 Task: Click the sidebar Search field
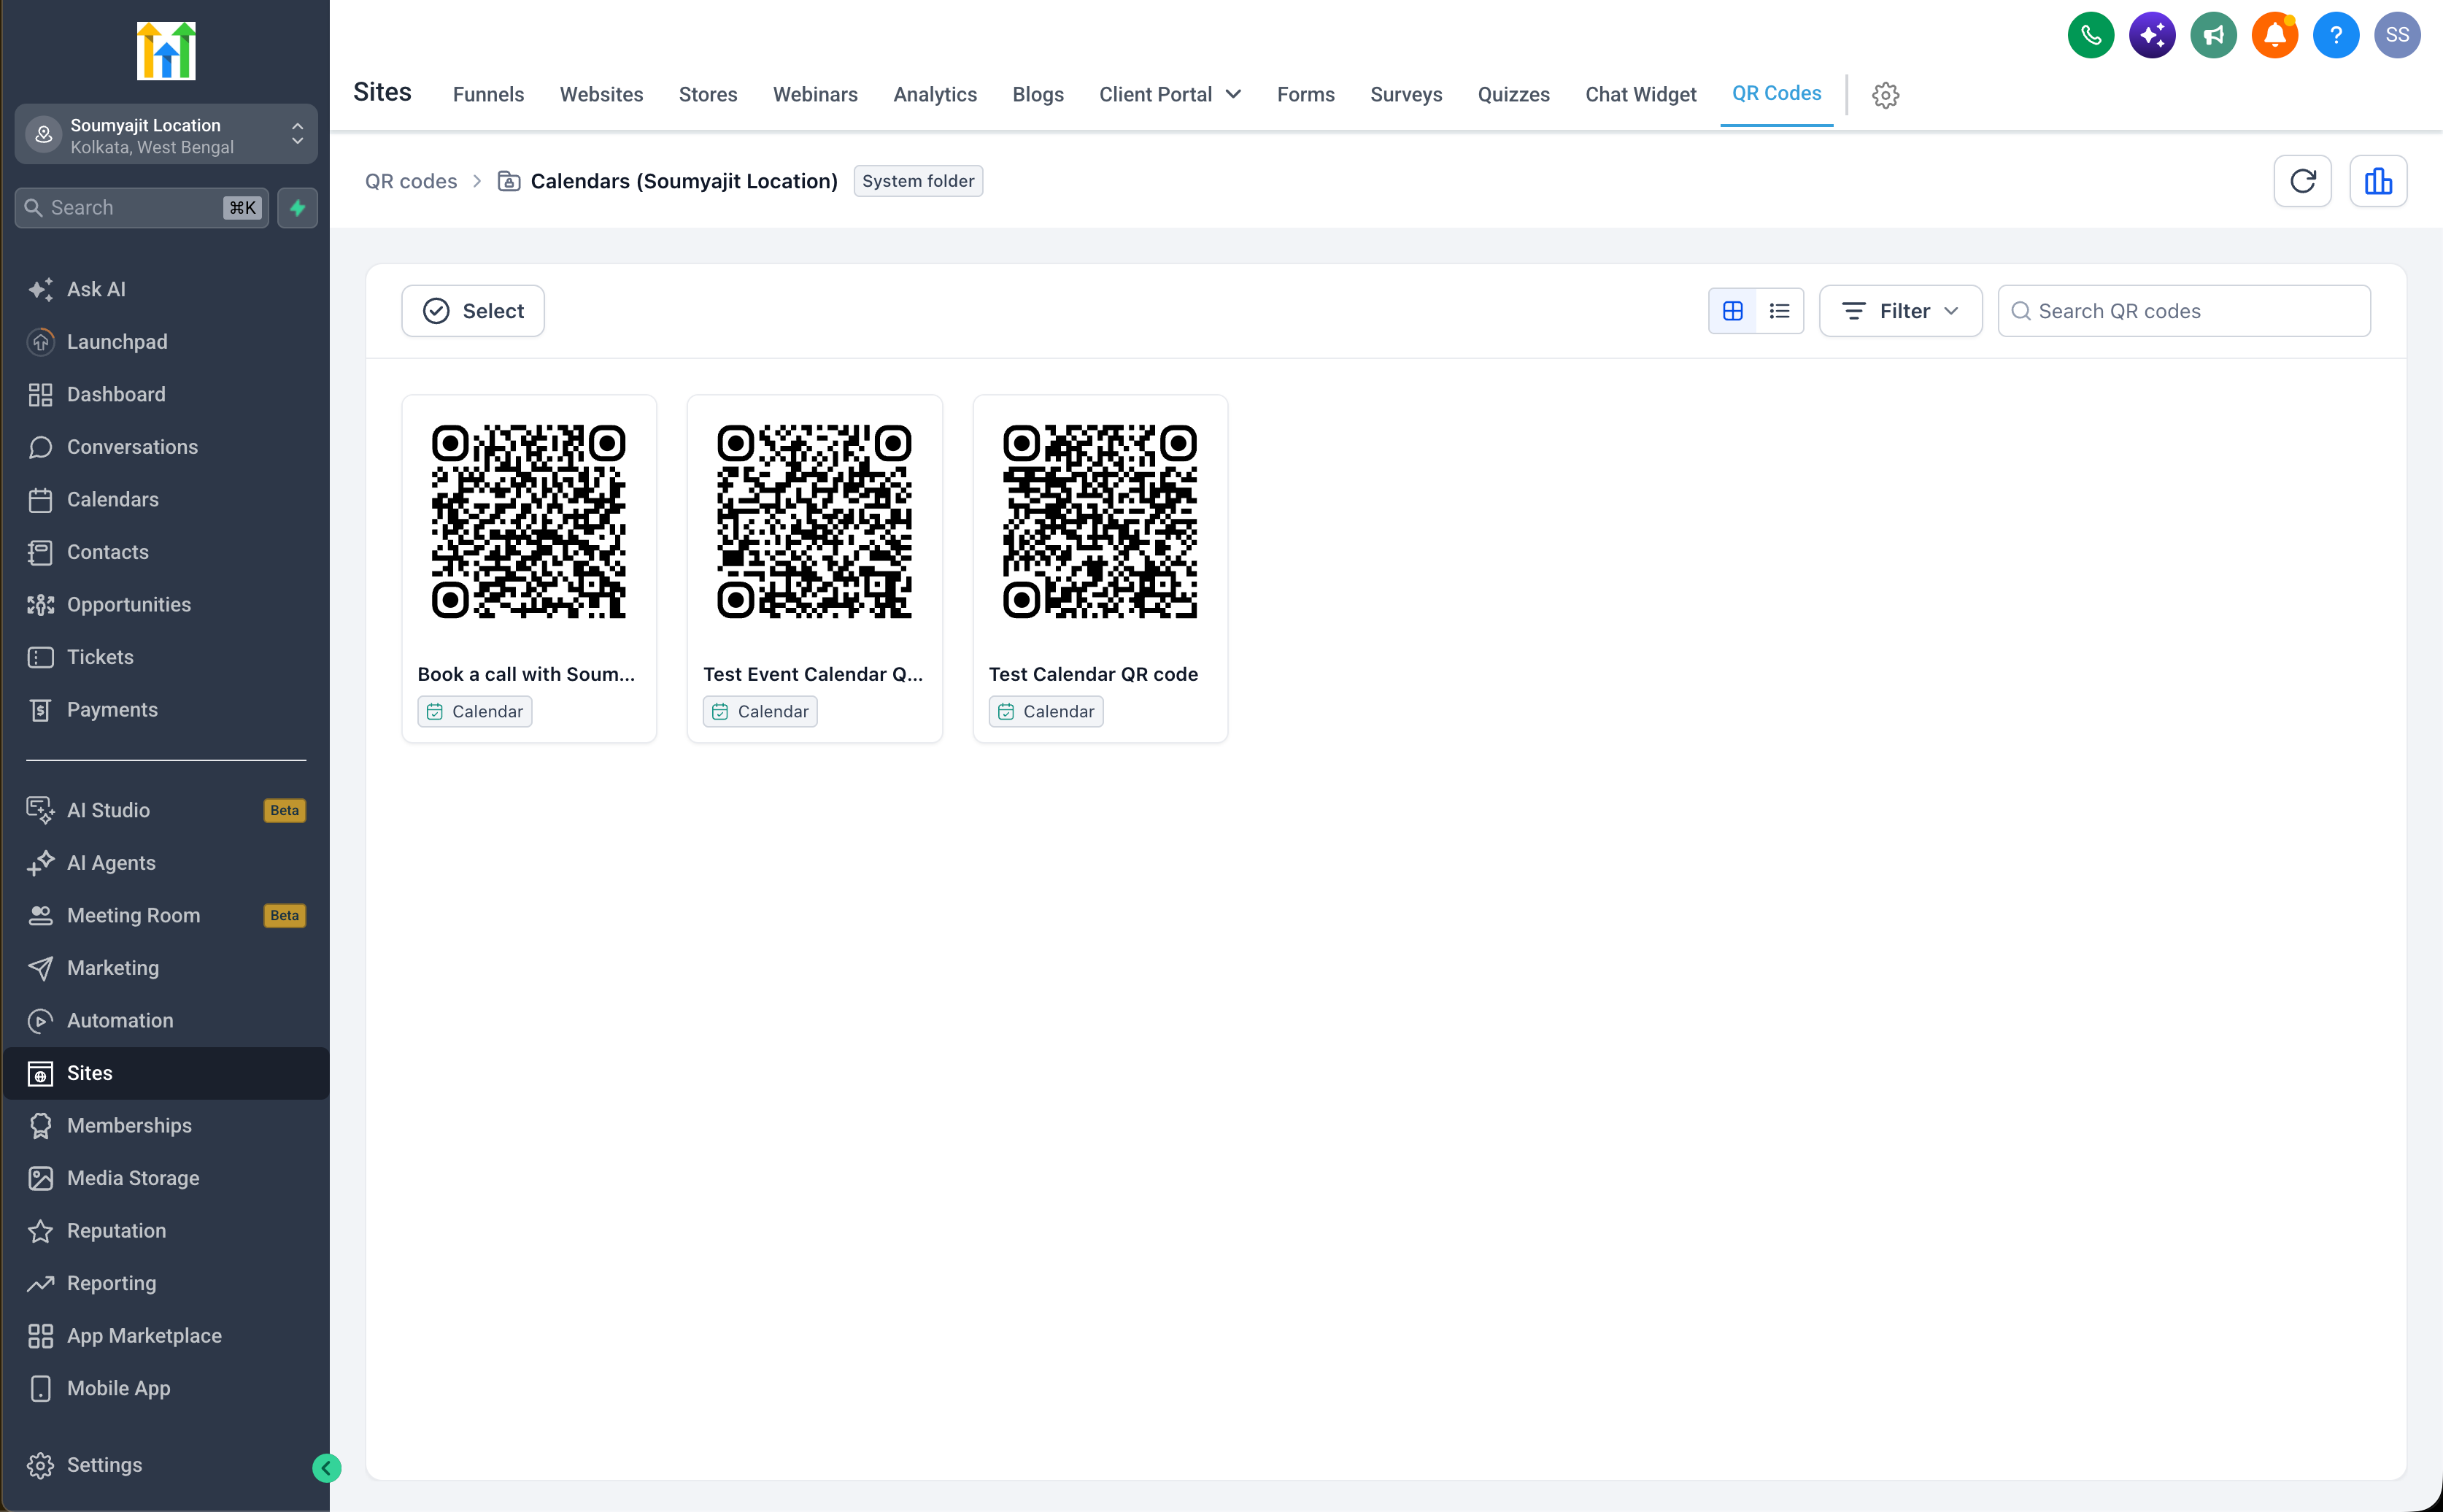pos(142,208)
